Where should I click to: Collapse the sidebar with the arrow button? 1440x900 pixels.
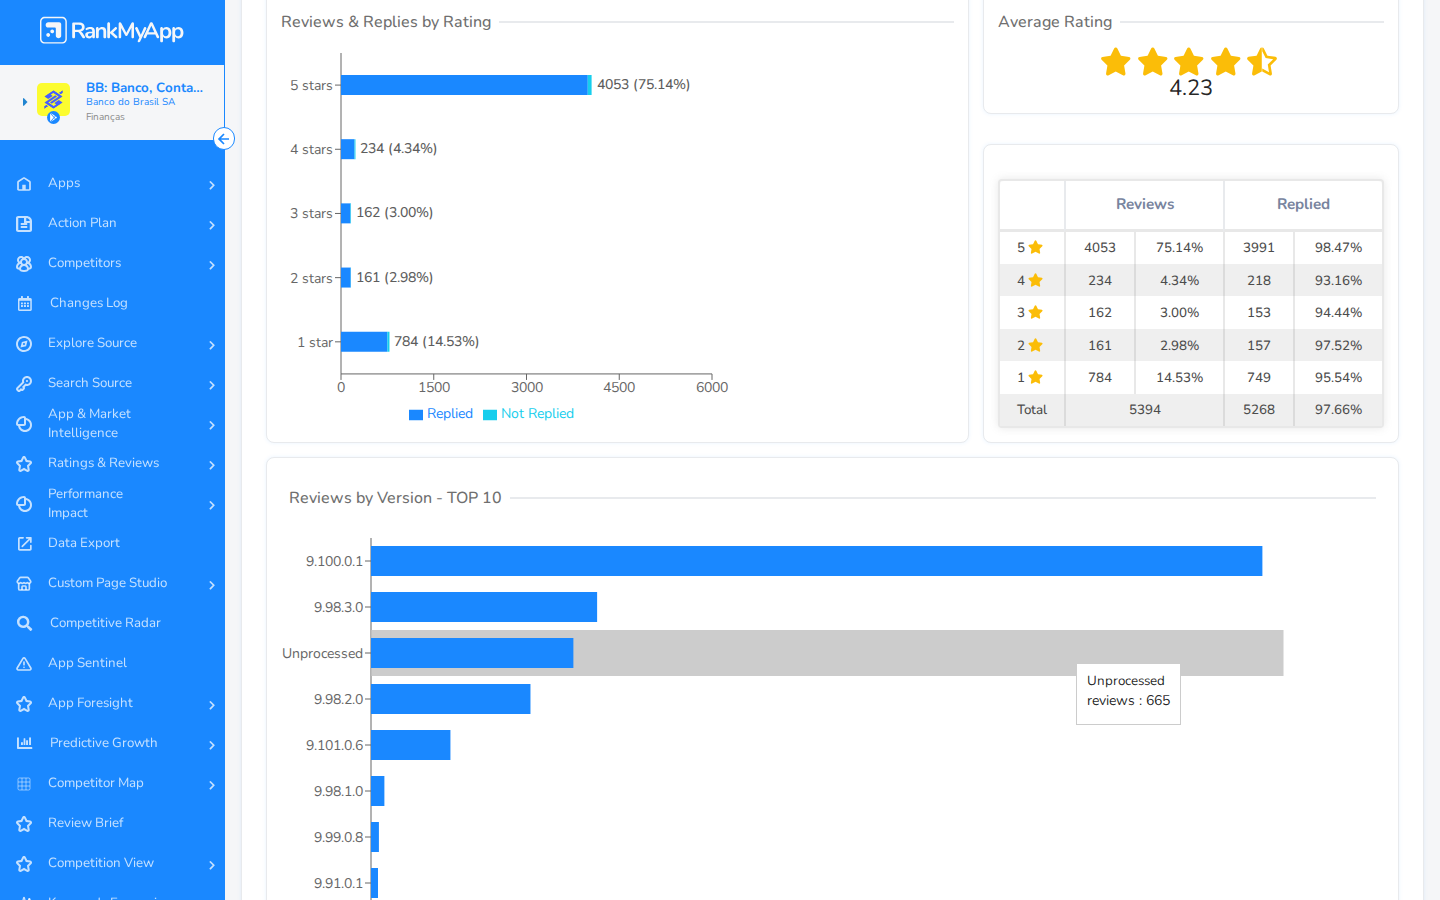coord(224,139)
